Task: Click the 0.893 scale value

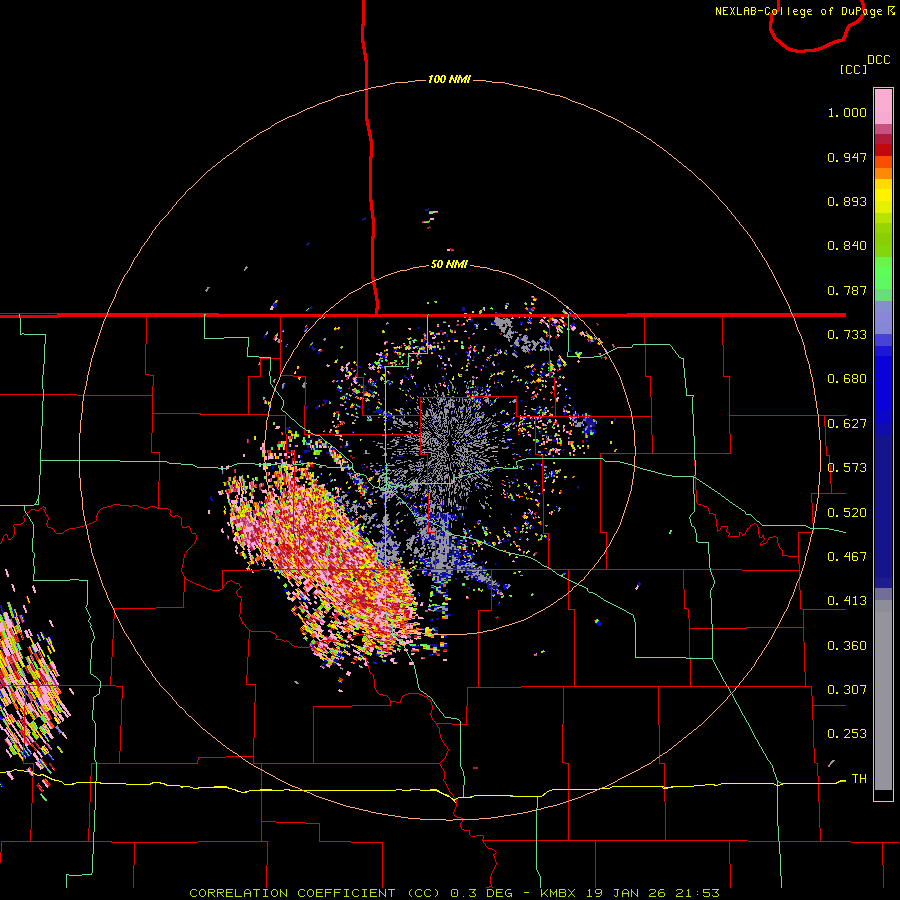Action: 847,201
